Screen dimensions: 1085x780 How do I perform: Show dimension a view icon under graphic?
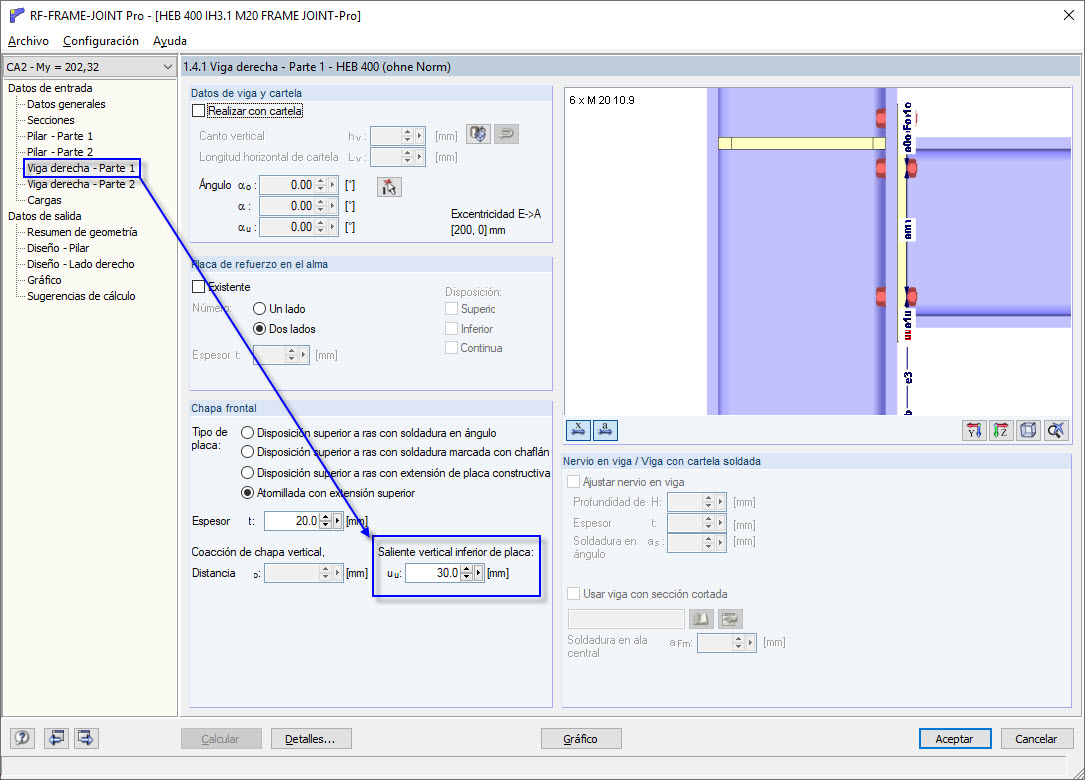pyautogui.click(x=605, y=430)
